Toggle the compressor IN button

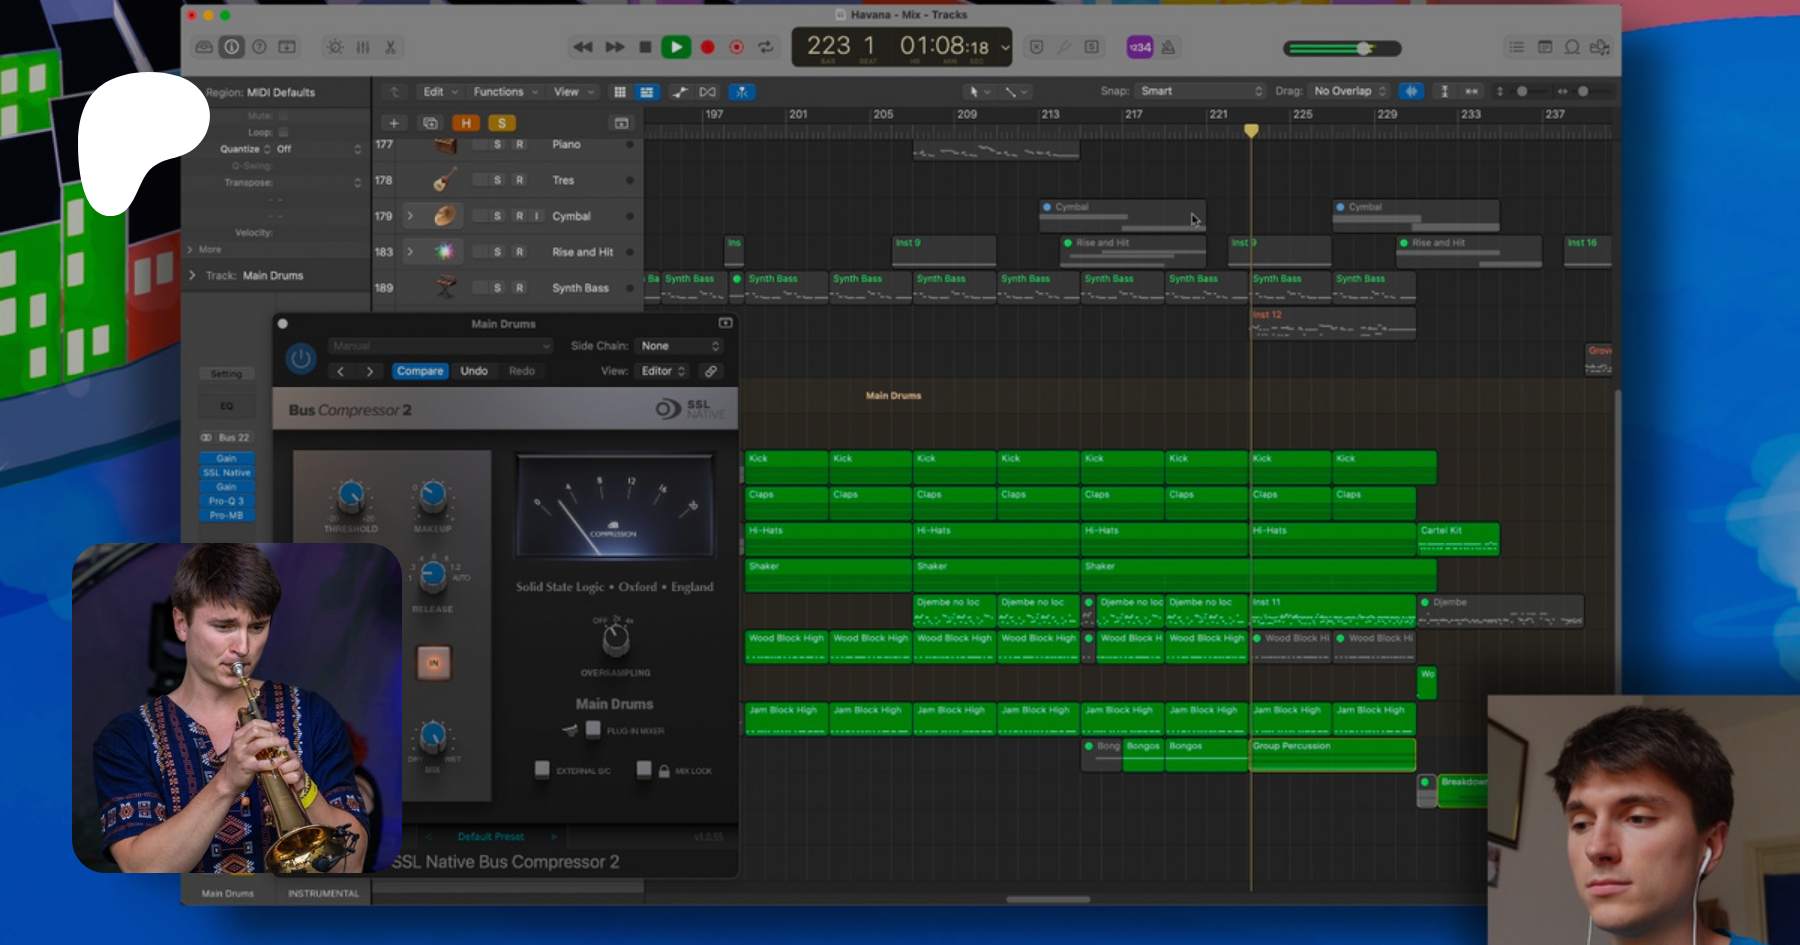pyautogui.click(x=434, y=662)
